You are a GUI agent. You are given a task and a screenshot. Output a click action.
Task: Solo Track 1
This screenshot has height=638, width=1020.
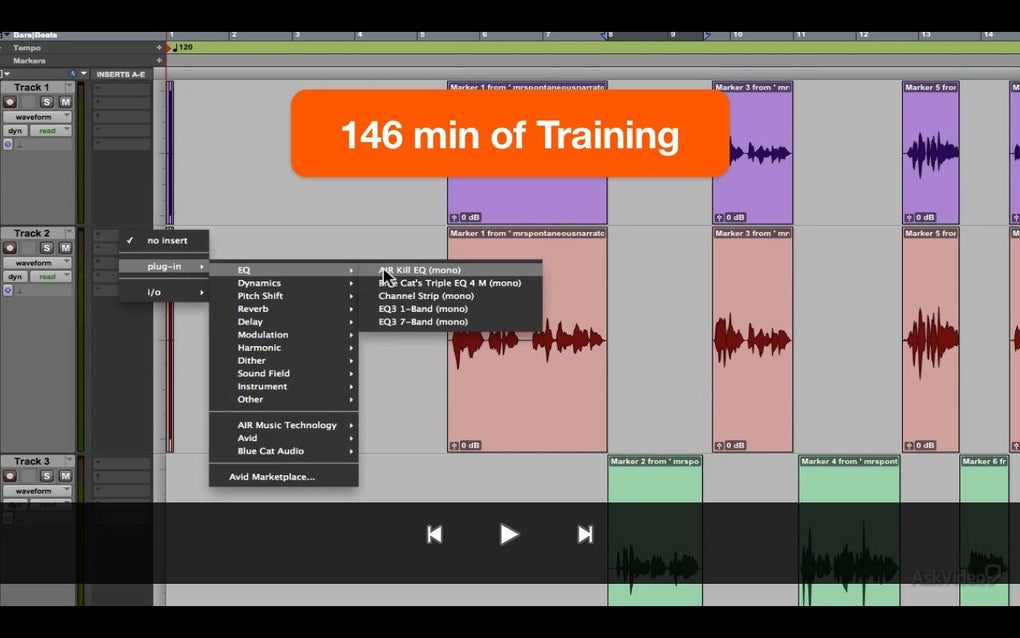(46, 102)
